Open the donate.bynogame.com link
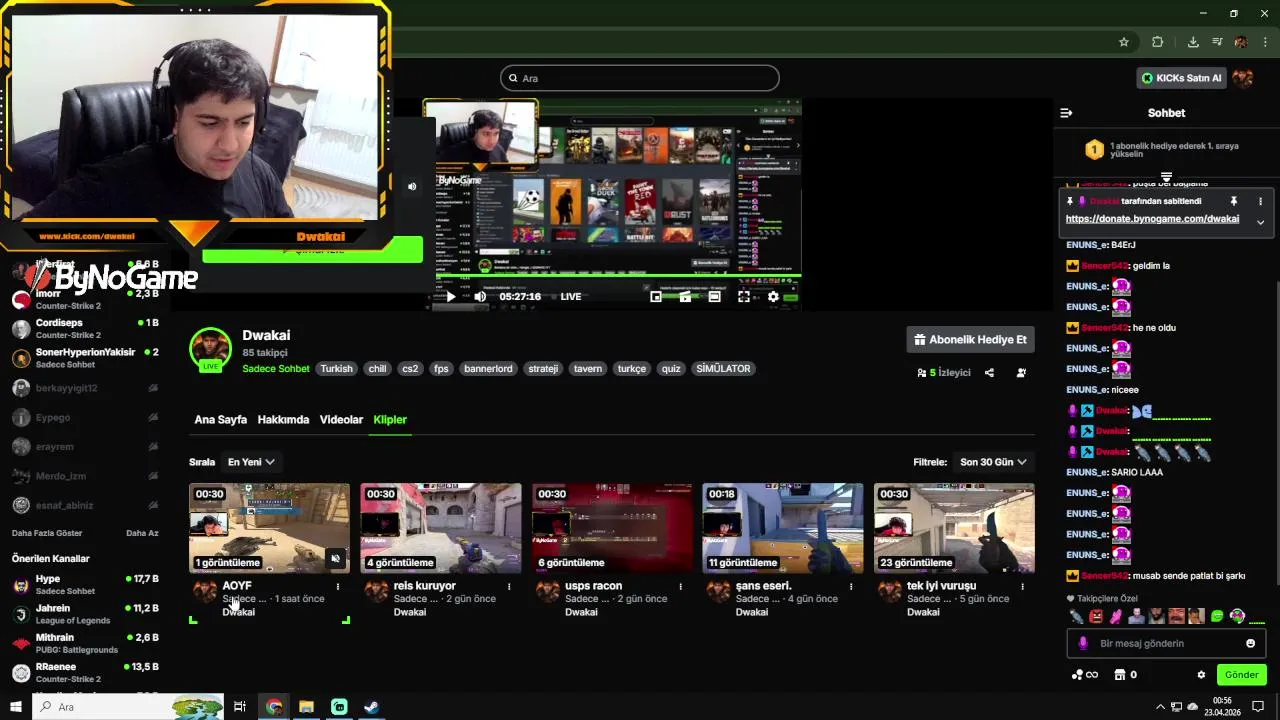This screenshot has width=1280, height=720. click(1152, 219)
